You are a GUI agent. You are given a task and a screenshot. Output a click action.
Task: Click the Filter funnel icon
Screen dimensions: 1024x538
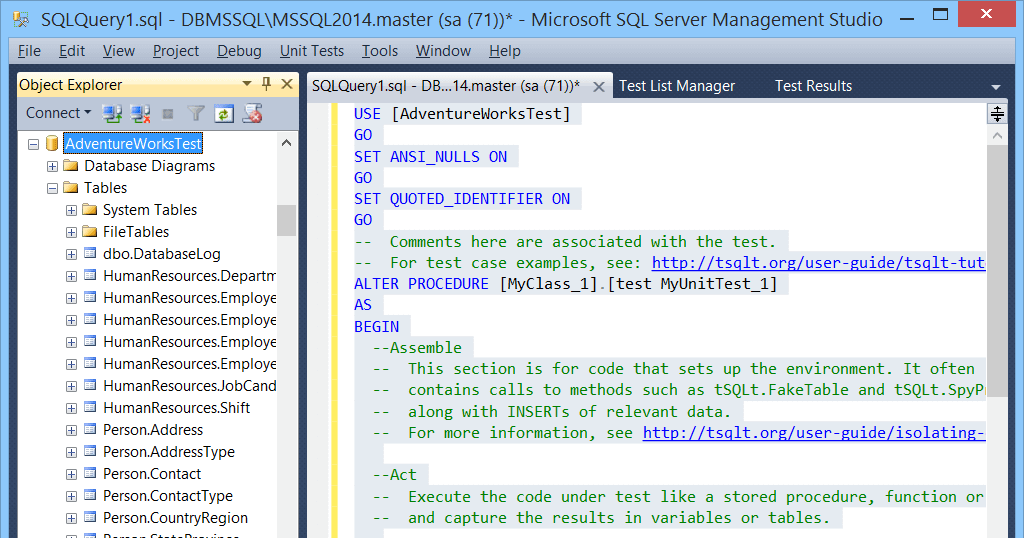tap(196, 114)
